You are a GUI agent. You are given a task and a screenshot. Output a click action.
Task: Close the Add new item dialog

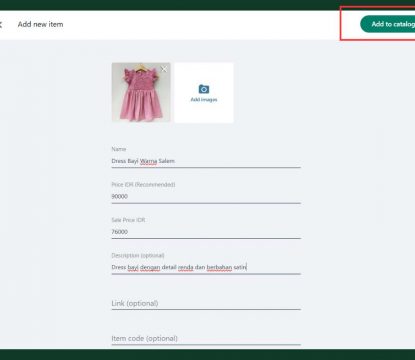point(1,24)
